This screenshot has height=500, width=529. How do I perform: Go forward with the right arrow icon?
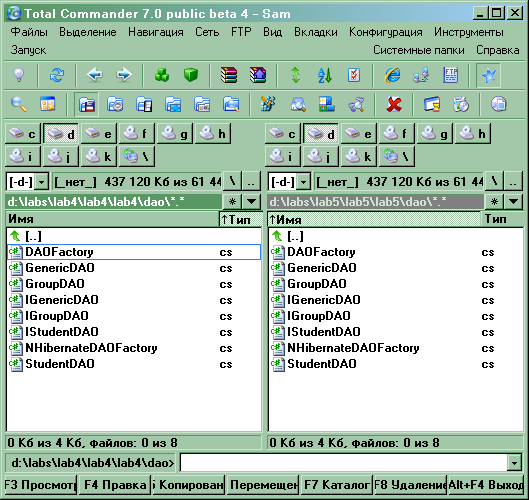click(x=124, y=75)
